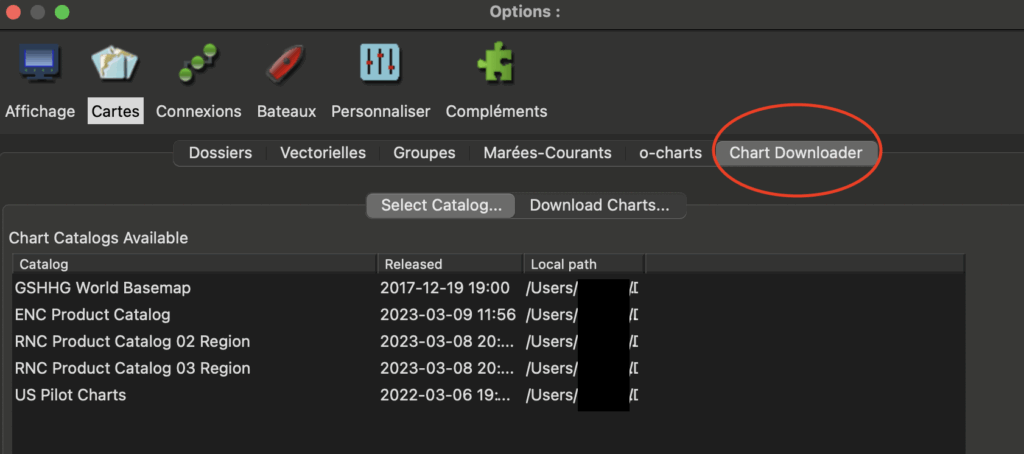Click the Local path column header
The width and height of the screenshot is (1024, 454).
click(583, 264)
